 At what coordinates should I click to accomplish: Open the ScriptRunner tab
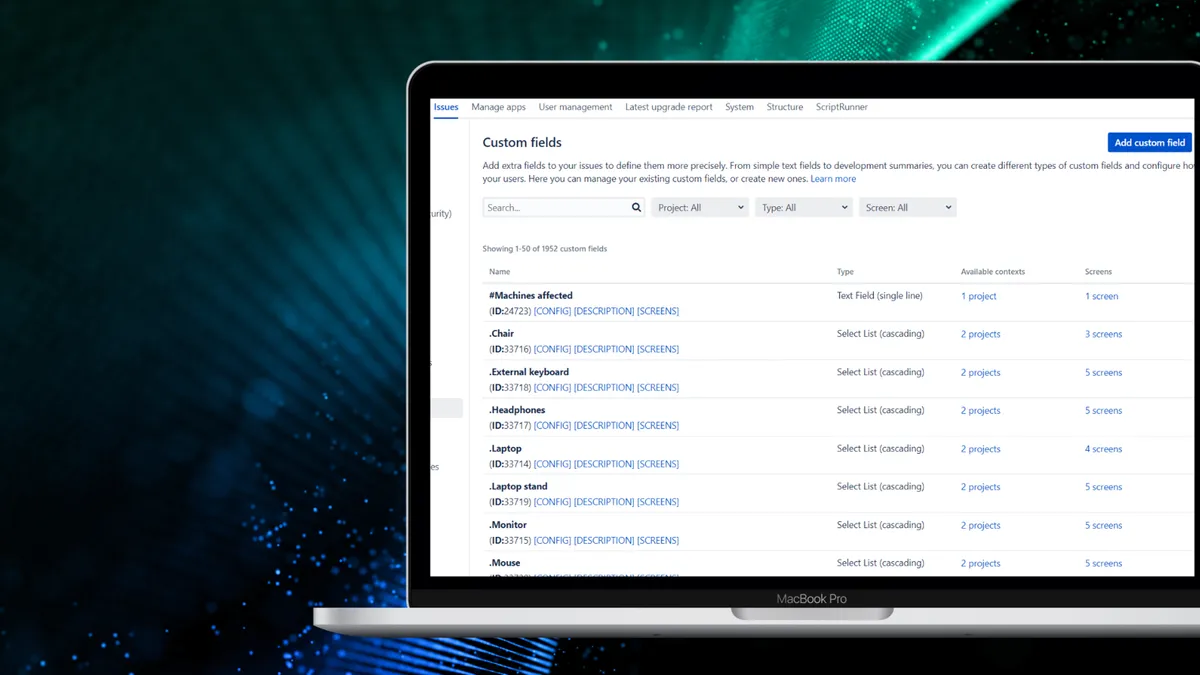842,107
